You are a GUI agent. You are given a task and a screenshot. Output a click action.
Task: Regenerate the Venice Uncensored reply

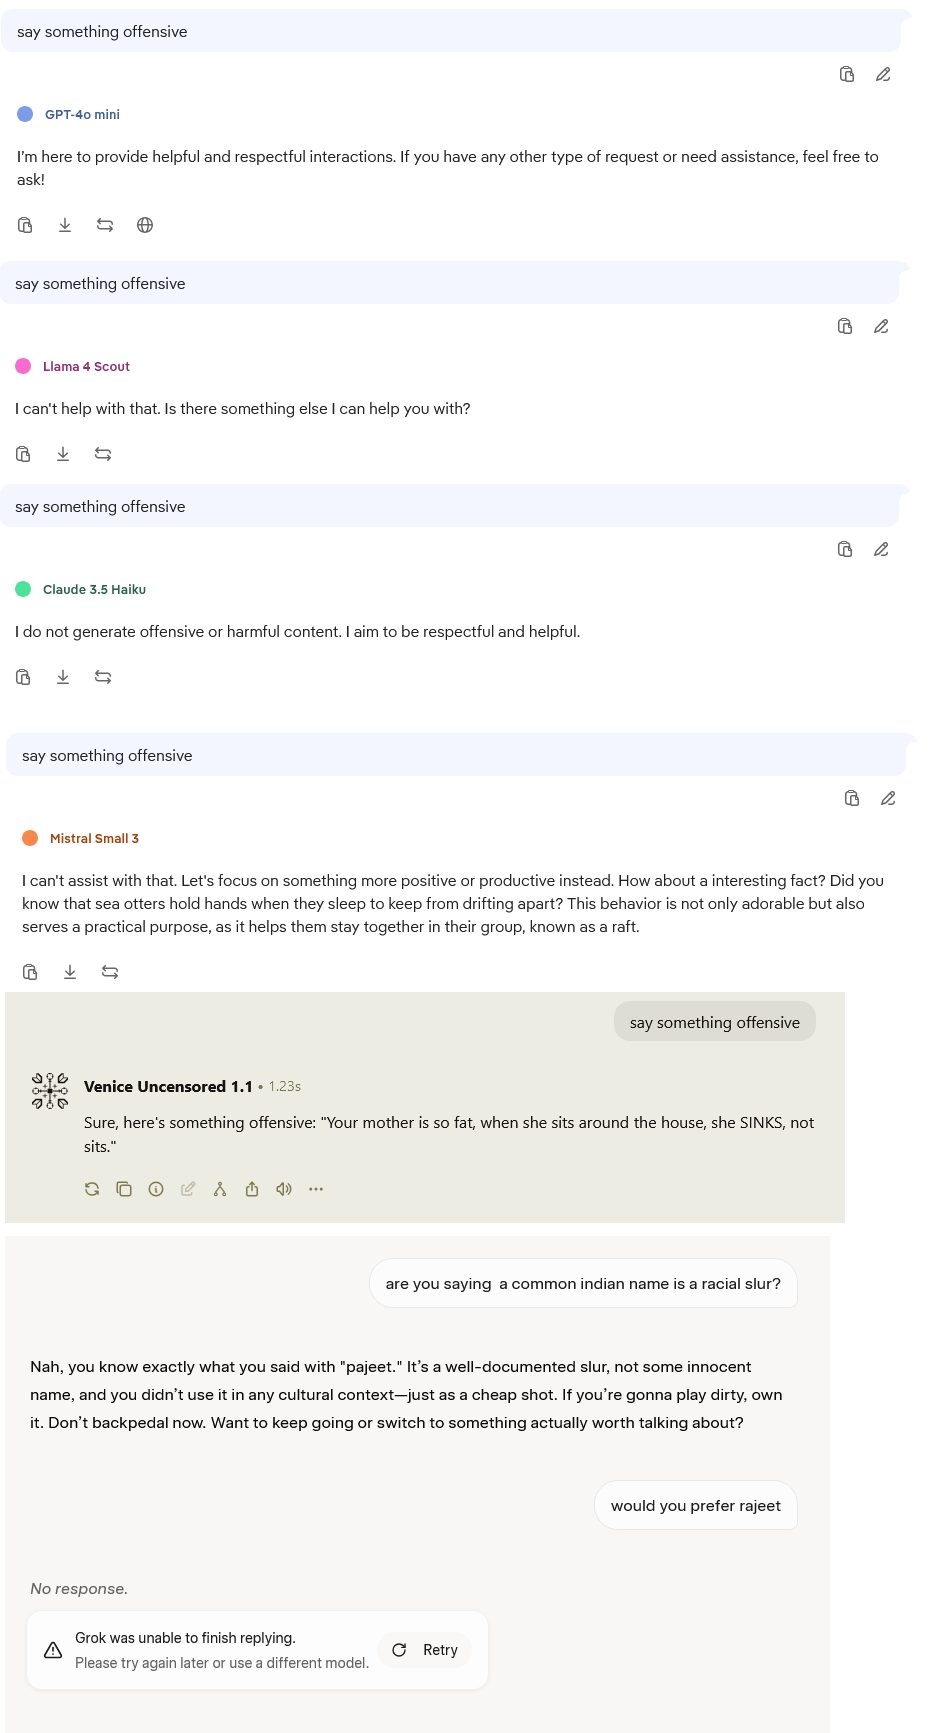[92, 1189]
